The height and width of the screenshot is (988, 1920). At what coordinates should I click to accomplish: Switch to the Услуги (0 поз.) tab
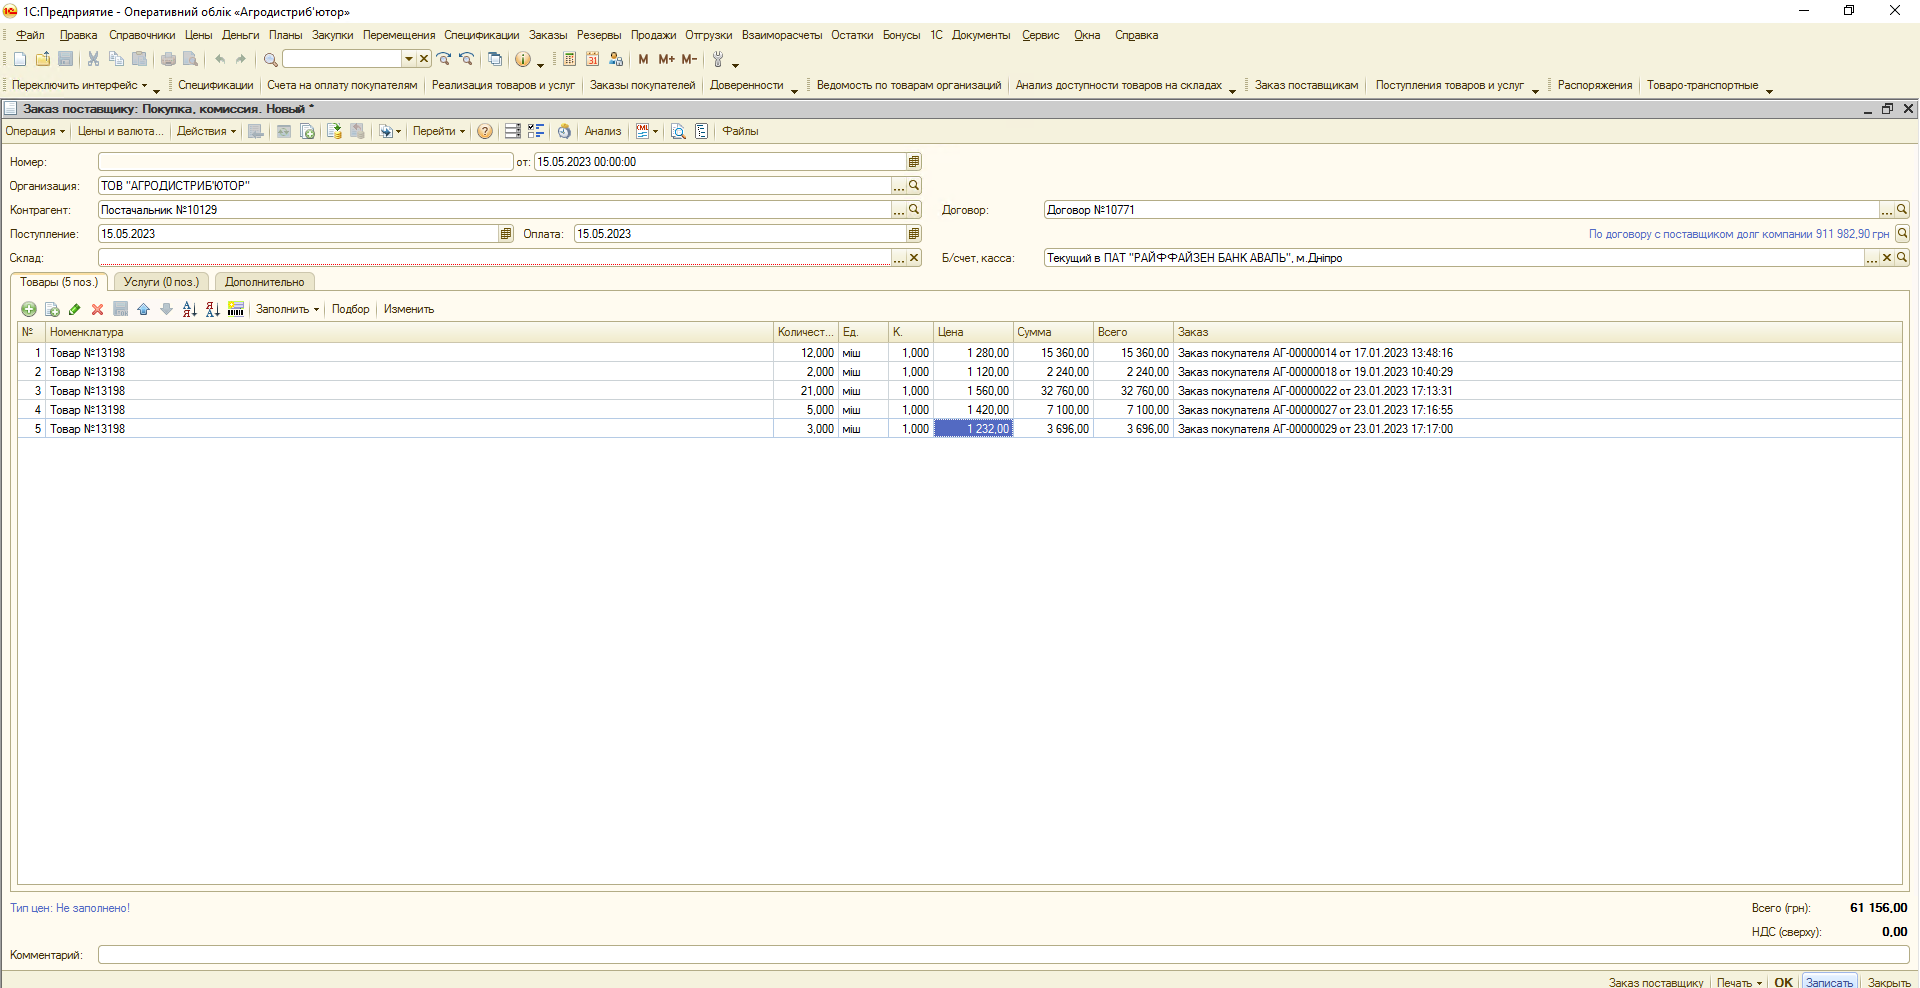coord(161,283)
